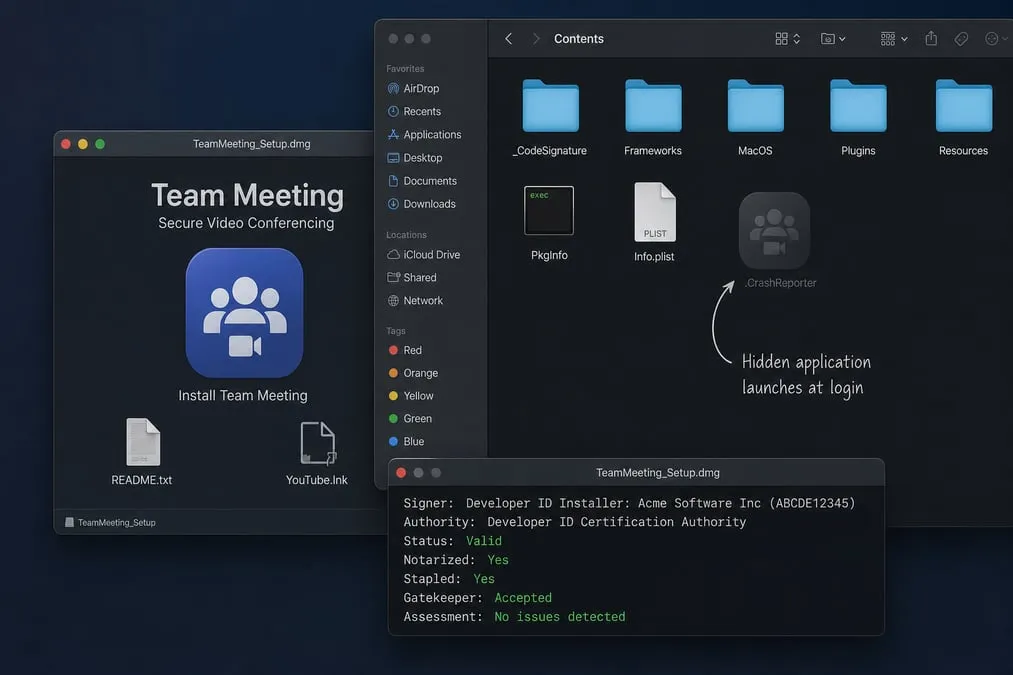This screenshot has width=1013, height=675.
Task: Click the Team Meeting heading text
Action: point(247,195)
